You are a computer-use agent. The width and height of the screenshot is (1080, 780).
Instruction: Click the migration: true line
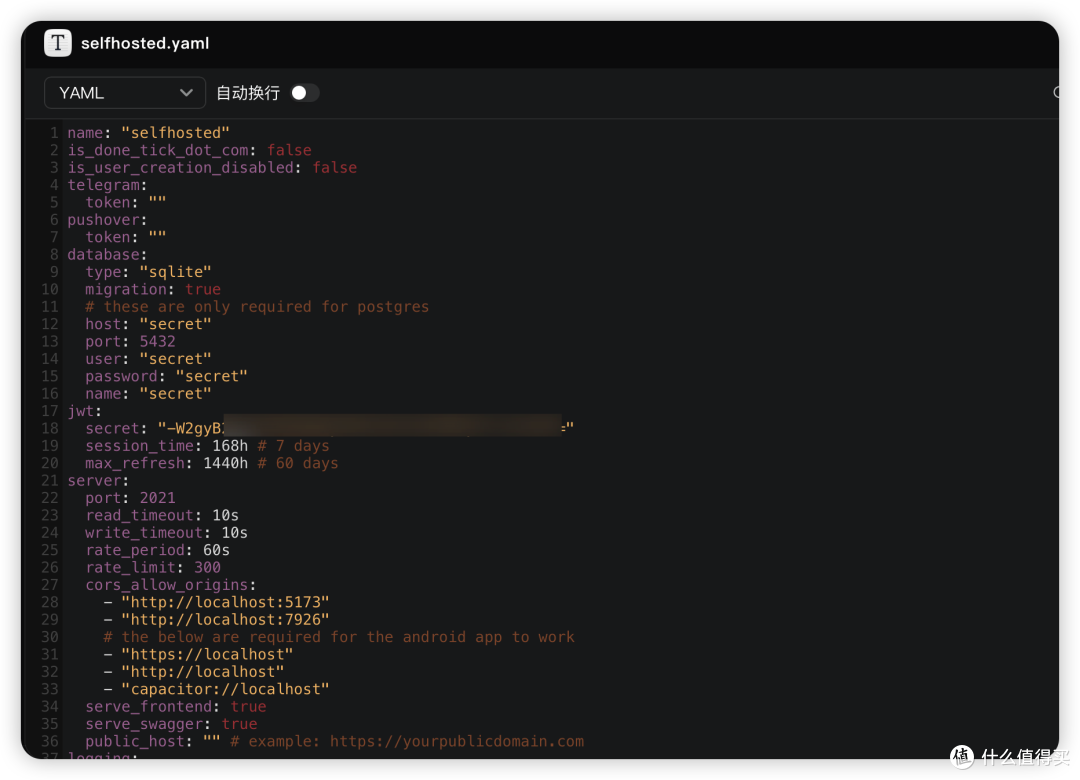pos(153,289)
